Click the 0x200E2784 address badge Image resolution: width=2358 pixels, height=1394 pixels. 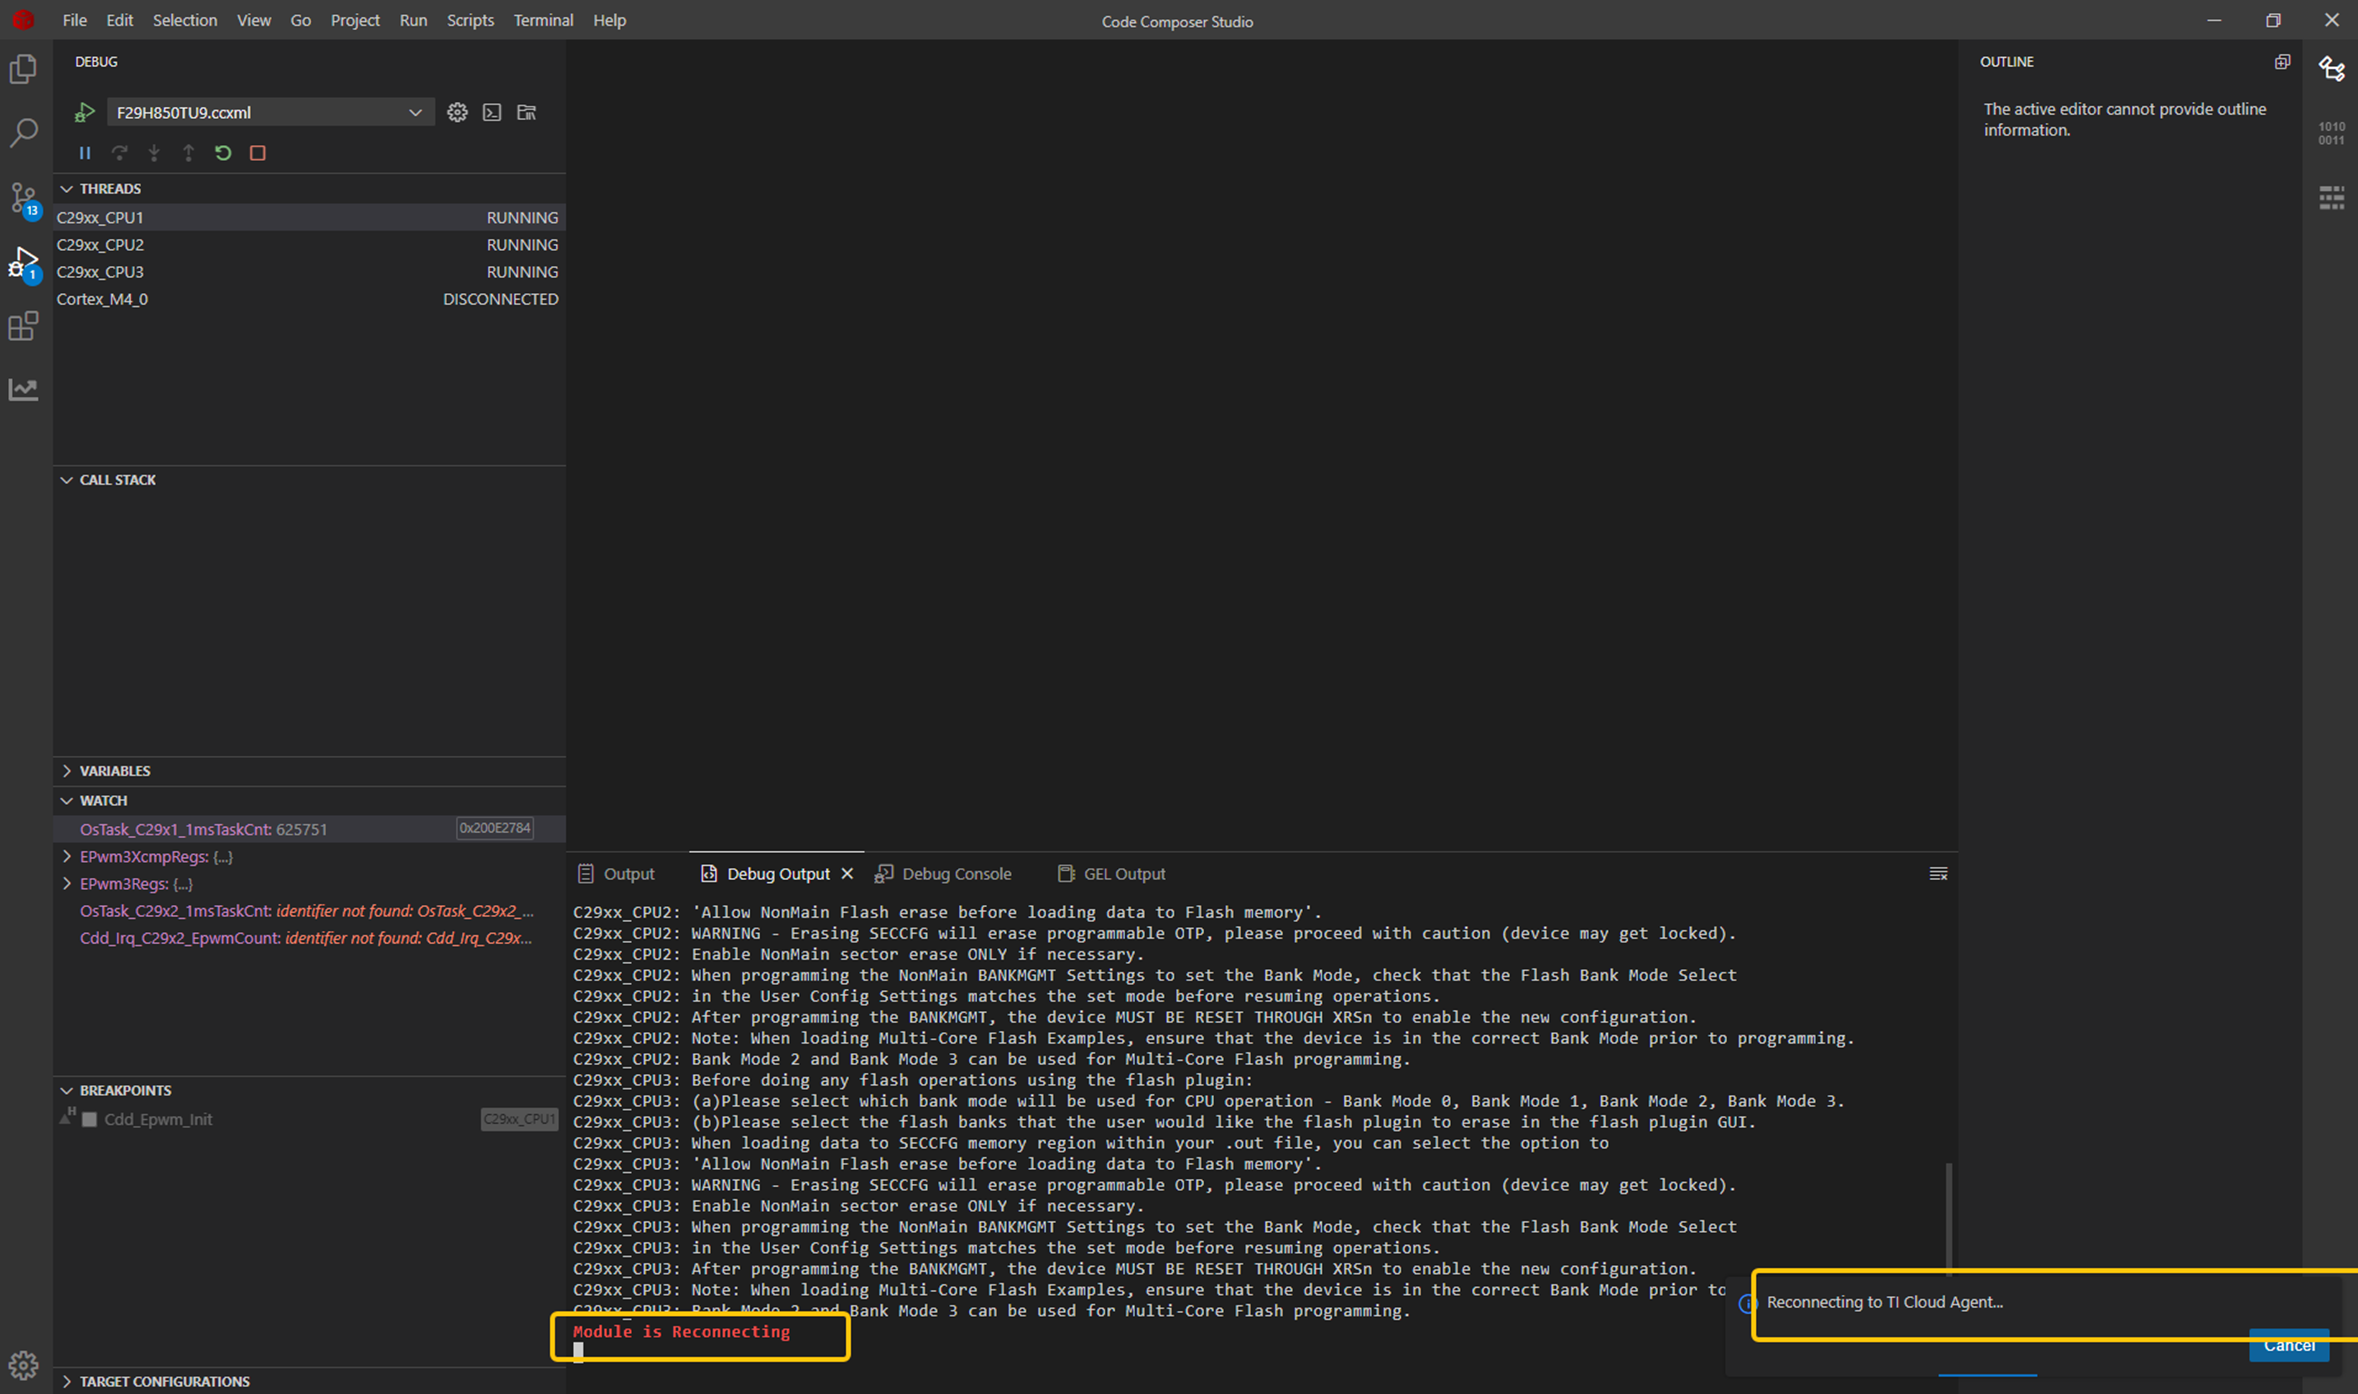click(495, 828)
